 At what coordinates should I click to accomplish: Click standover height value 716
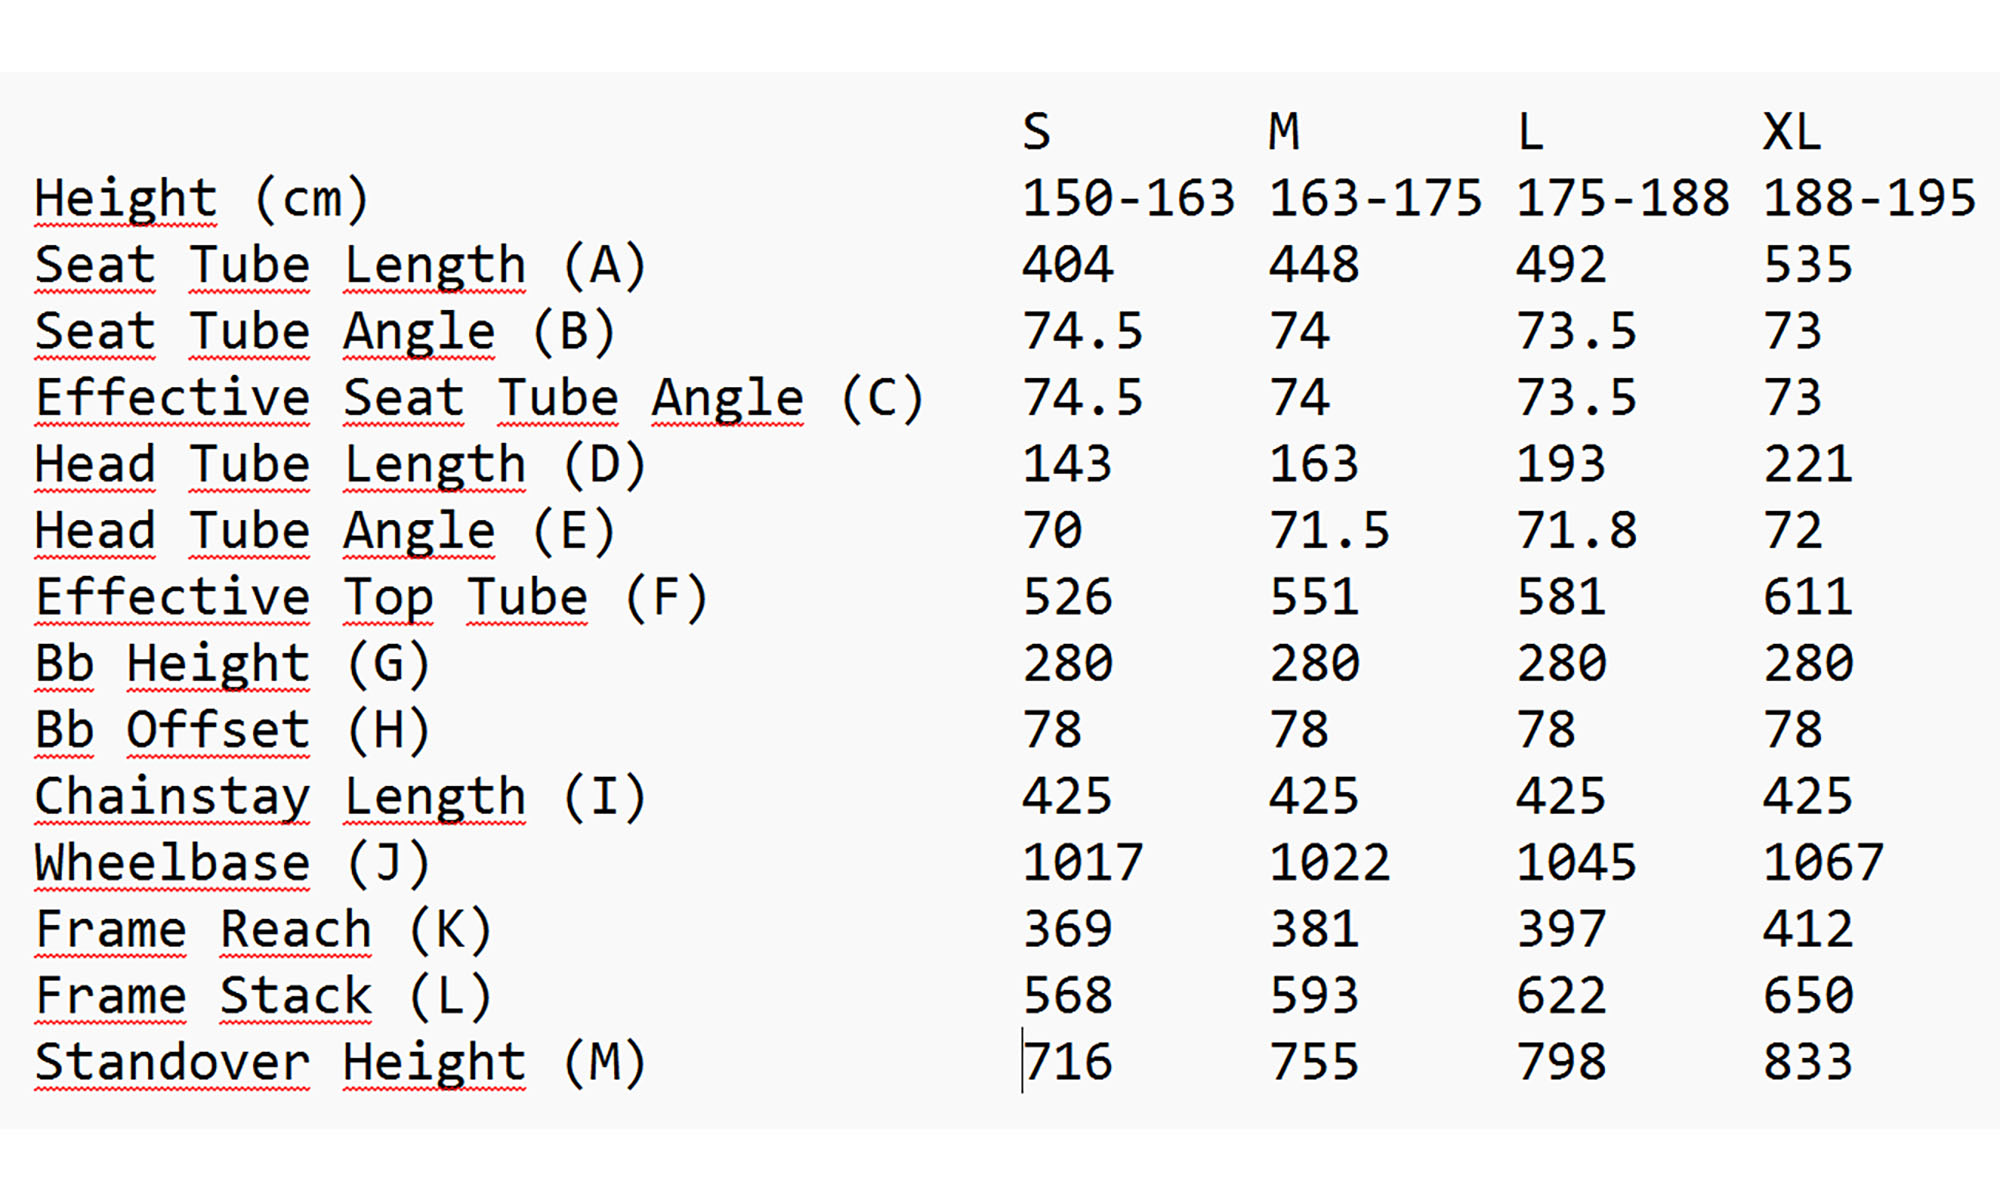click(1069, 1062)
